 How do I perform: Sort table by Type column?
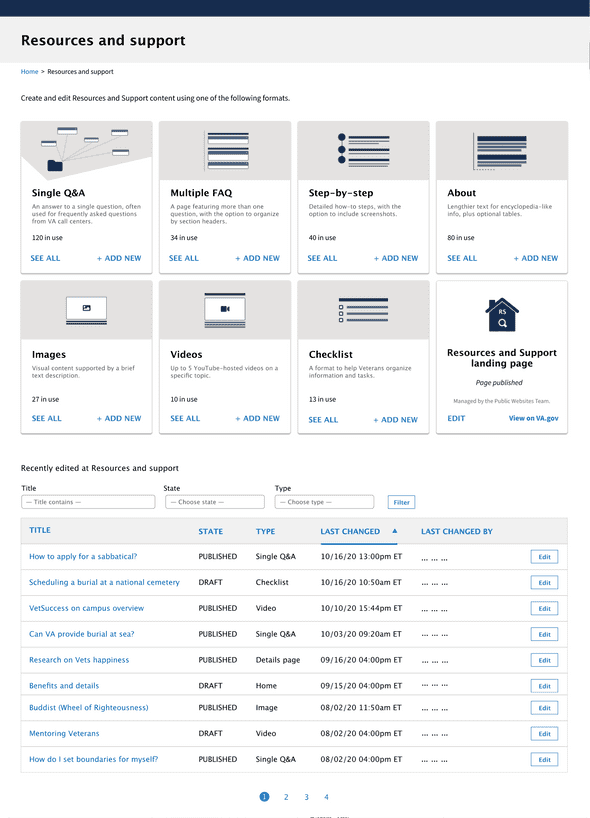pyautogui.click(x=265, y=531)
